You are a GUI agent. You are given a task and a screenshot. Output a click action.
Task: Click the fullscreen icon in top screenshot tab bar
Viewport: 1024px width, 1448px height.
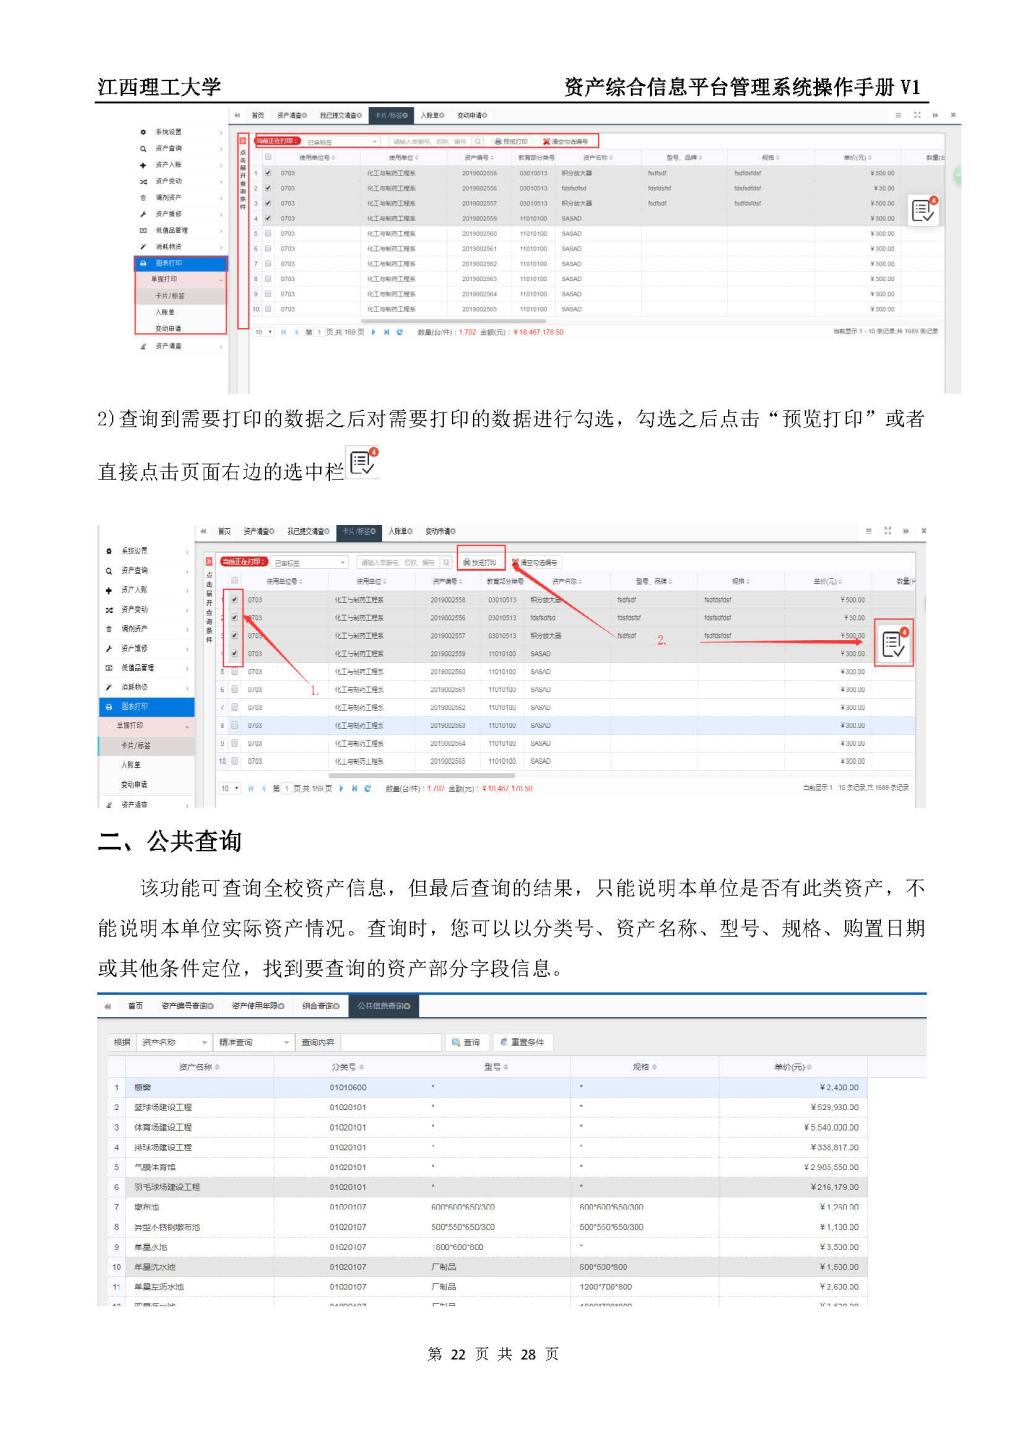[x=916, y=115]
